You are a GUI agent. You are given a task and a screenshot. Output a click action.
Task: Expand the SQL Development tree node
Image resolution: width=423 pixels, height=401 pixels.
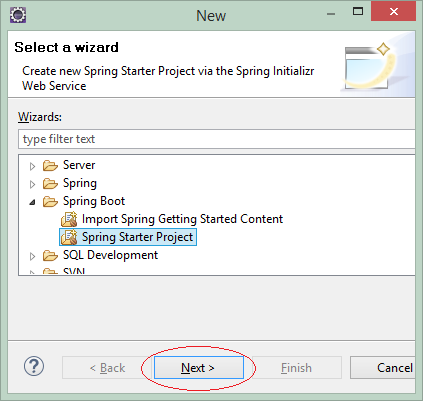32,256
